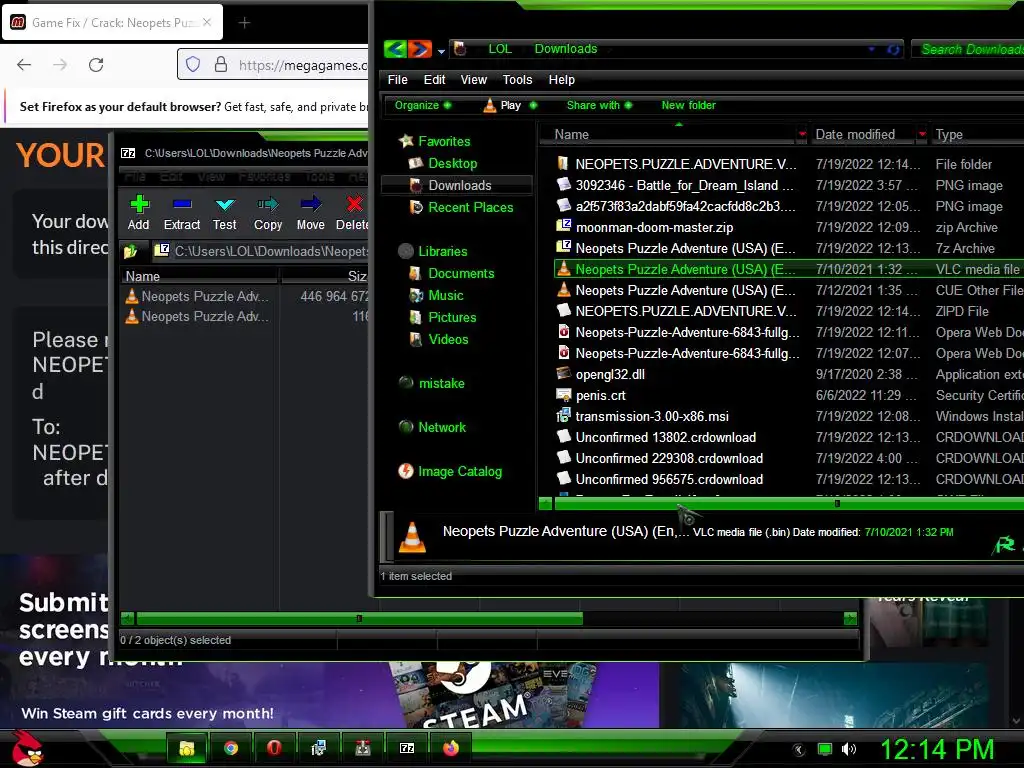1024x768 pixels.
Task: Sort by the Name column header
Action: 669,135
